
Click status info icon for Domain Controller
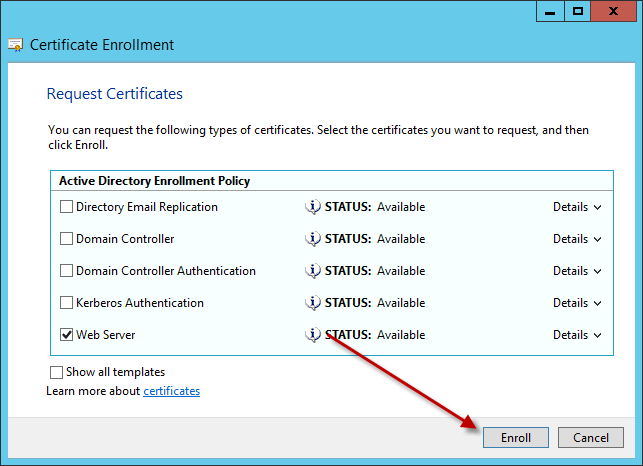[x=313, y=239]
